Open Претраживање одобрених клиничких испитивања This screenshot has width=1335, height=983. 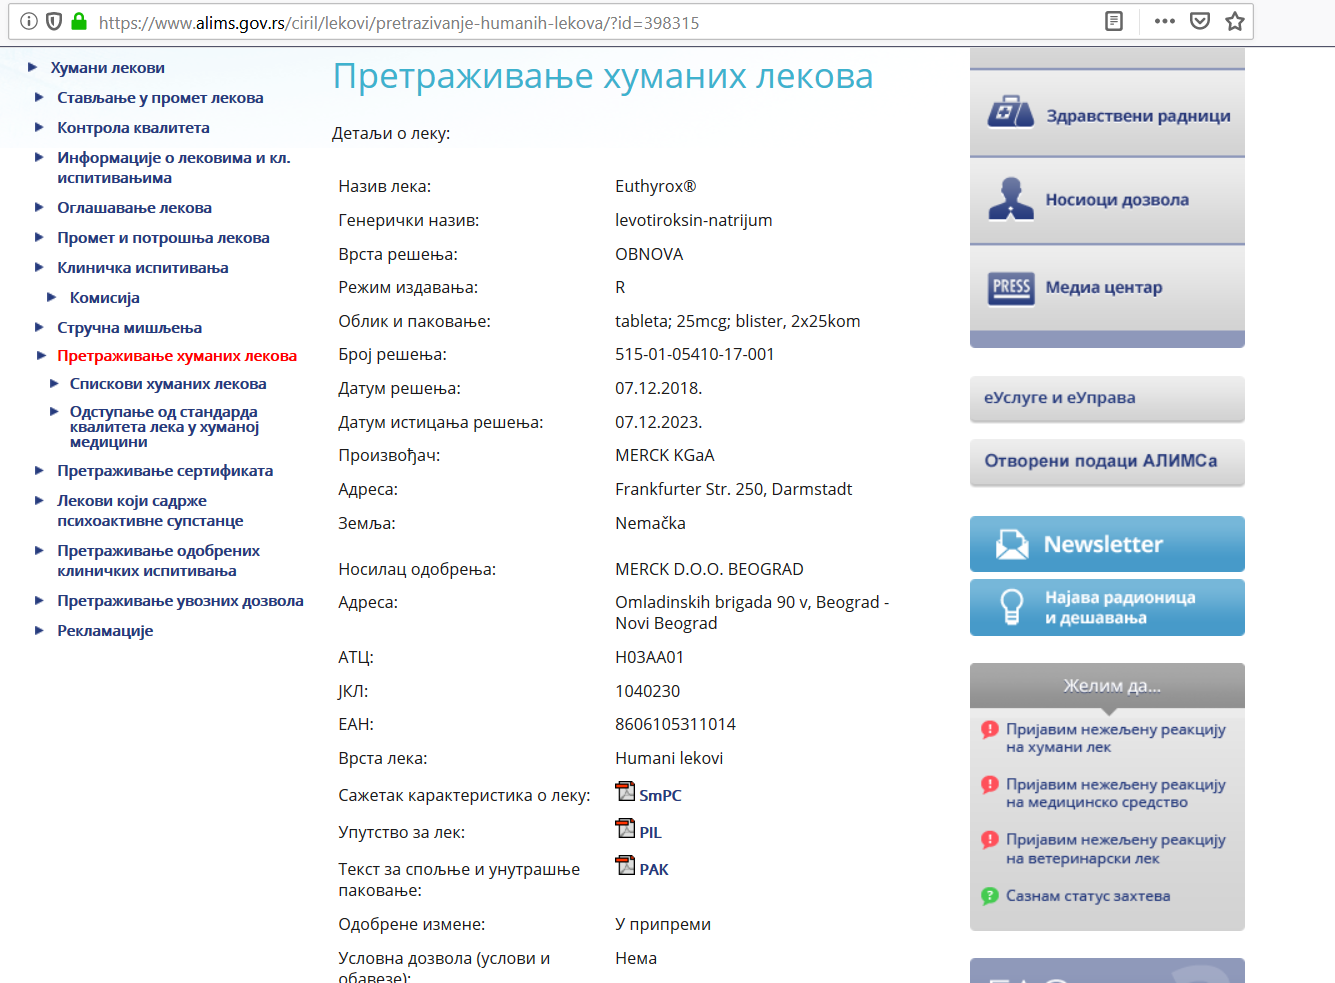tap(158, 561)
